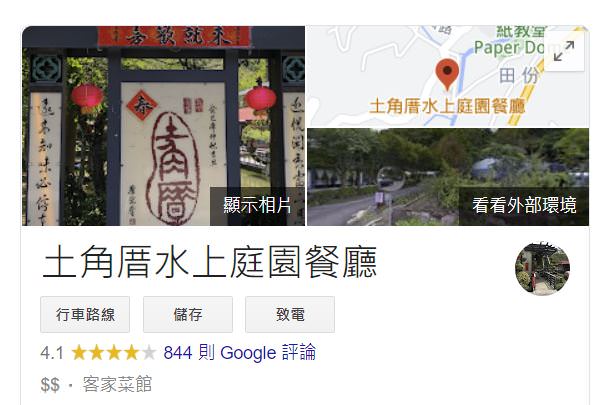Image resolution: width=601 pixels, height=405 pixels.
Task: Click the Paper Dome label on map
Action: coord(509,48)
